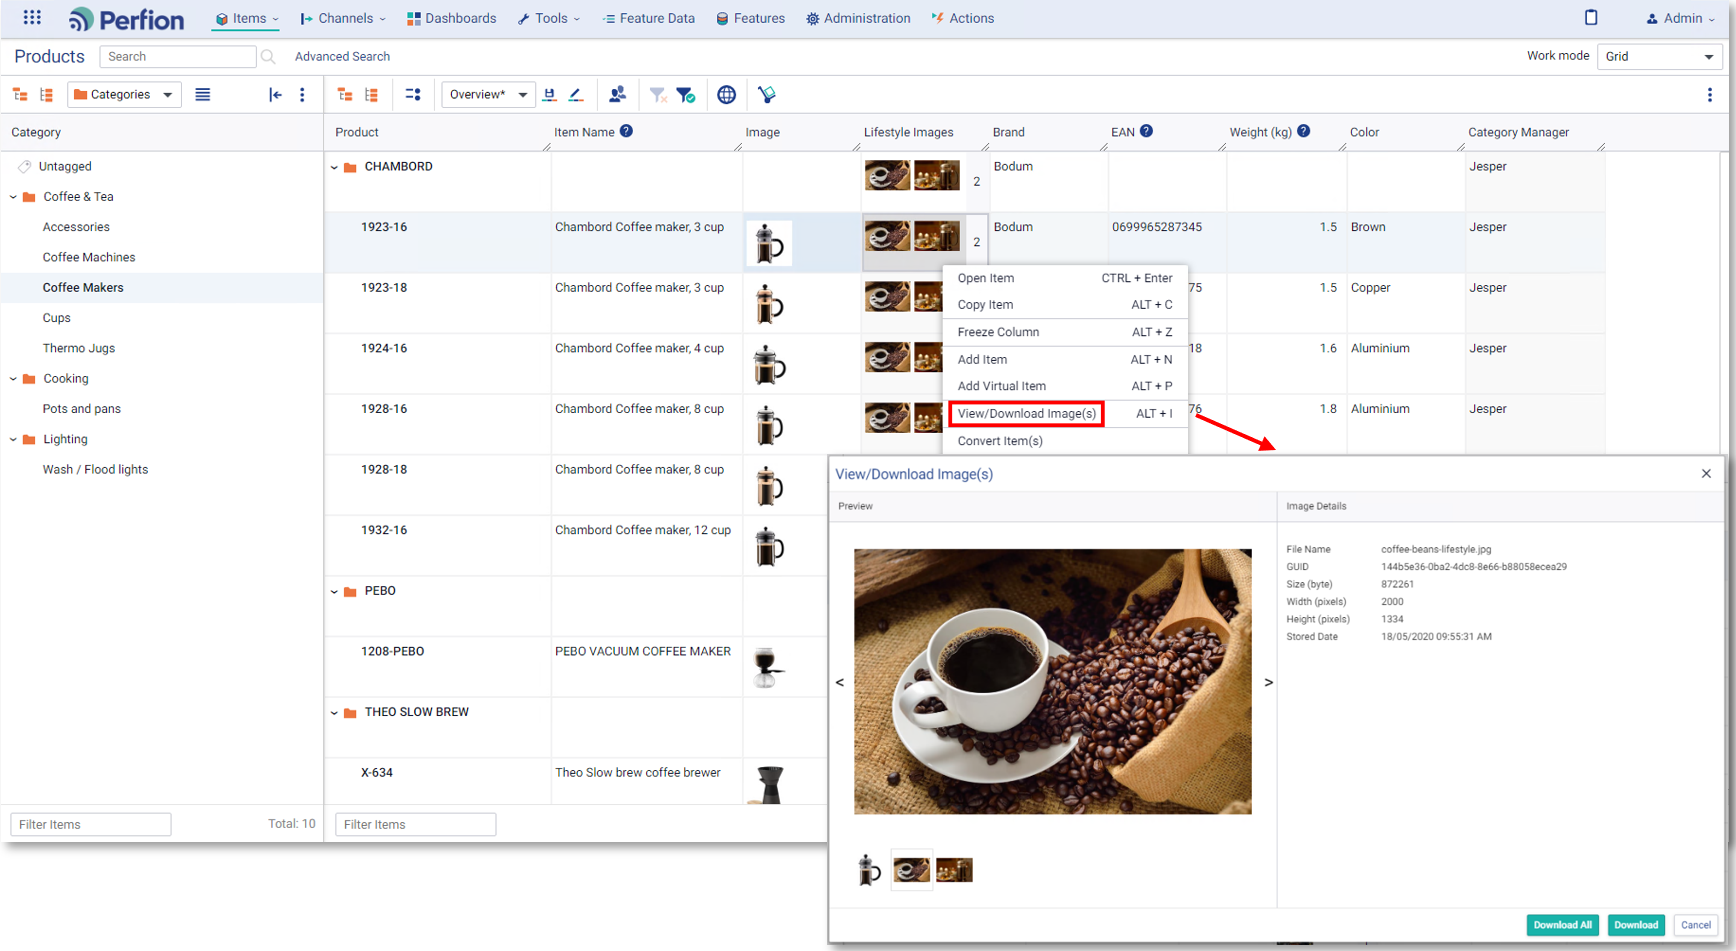This screenshot has height=951, width=1736.
Task: Open the app launcher grid icon
Action: (32, 18)
